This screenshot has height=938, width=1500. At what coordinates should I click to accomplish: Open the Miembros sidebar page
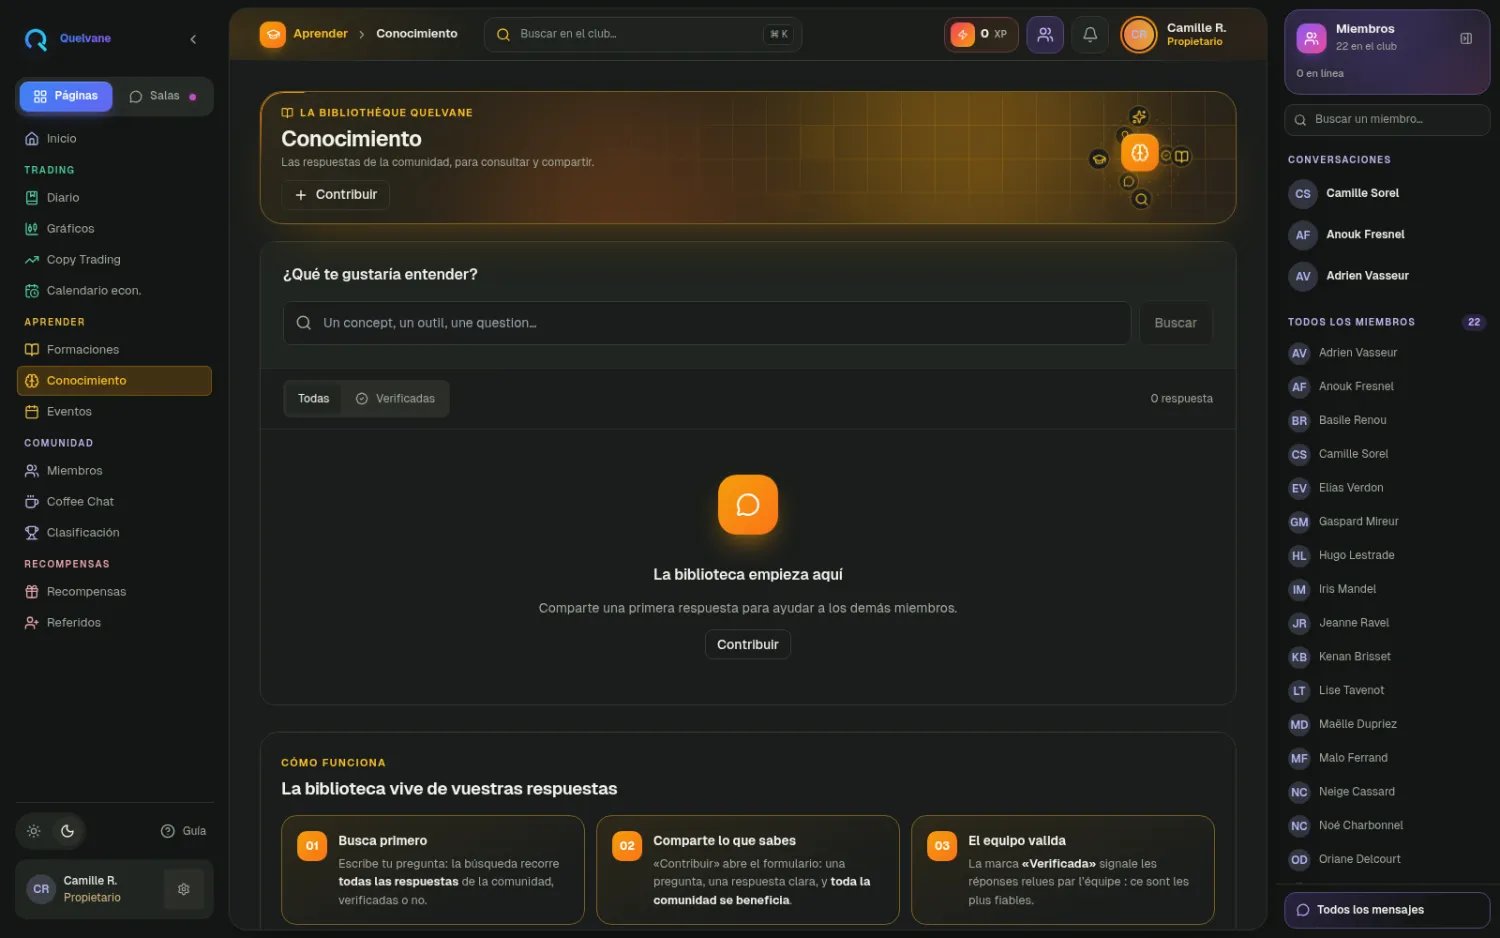point(114,471)
